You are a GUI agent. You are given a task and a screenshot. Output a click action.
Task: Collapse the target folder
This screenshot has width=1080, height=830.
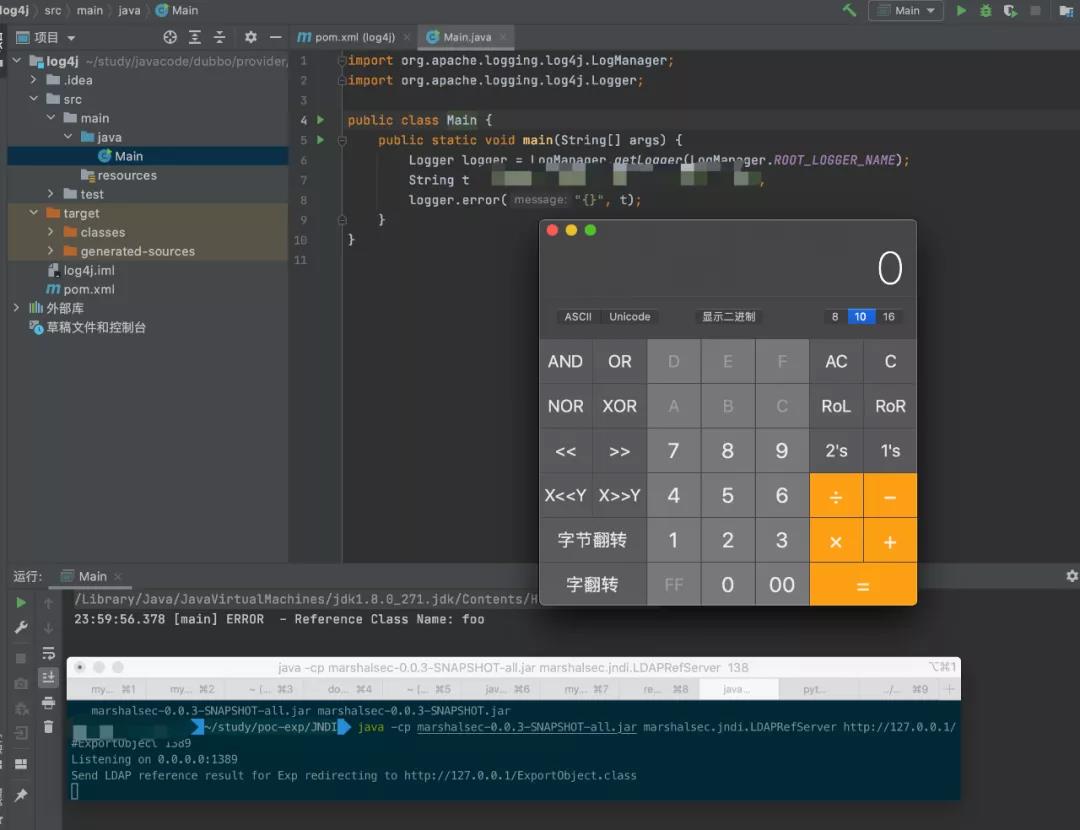(33, 213)
